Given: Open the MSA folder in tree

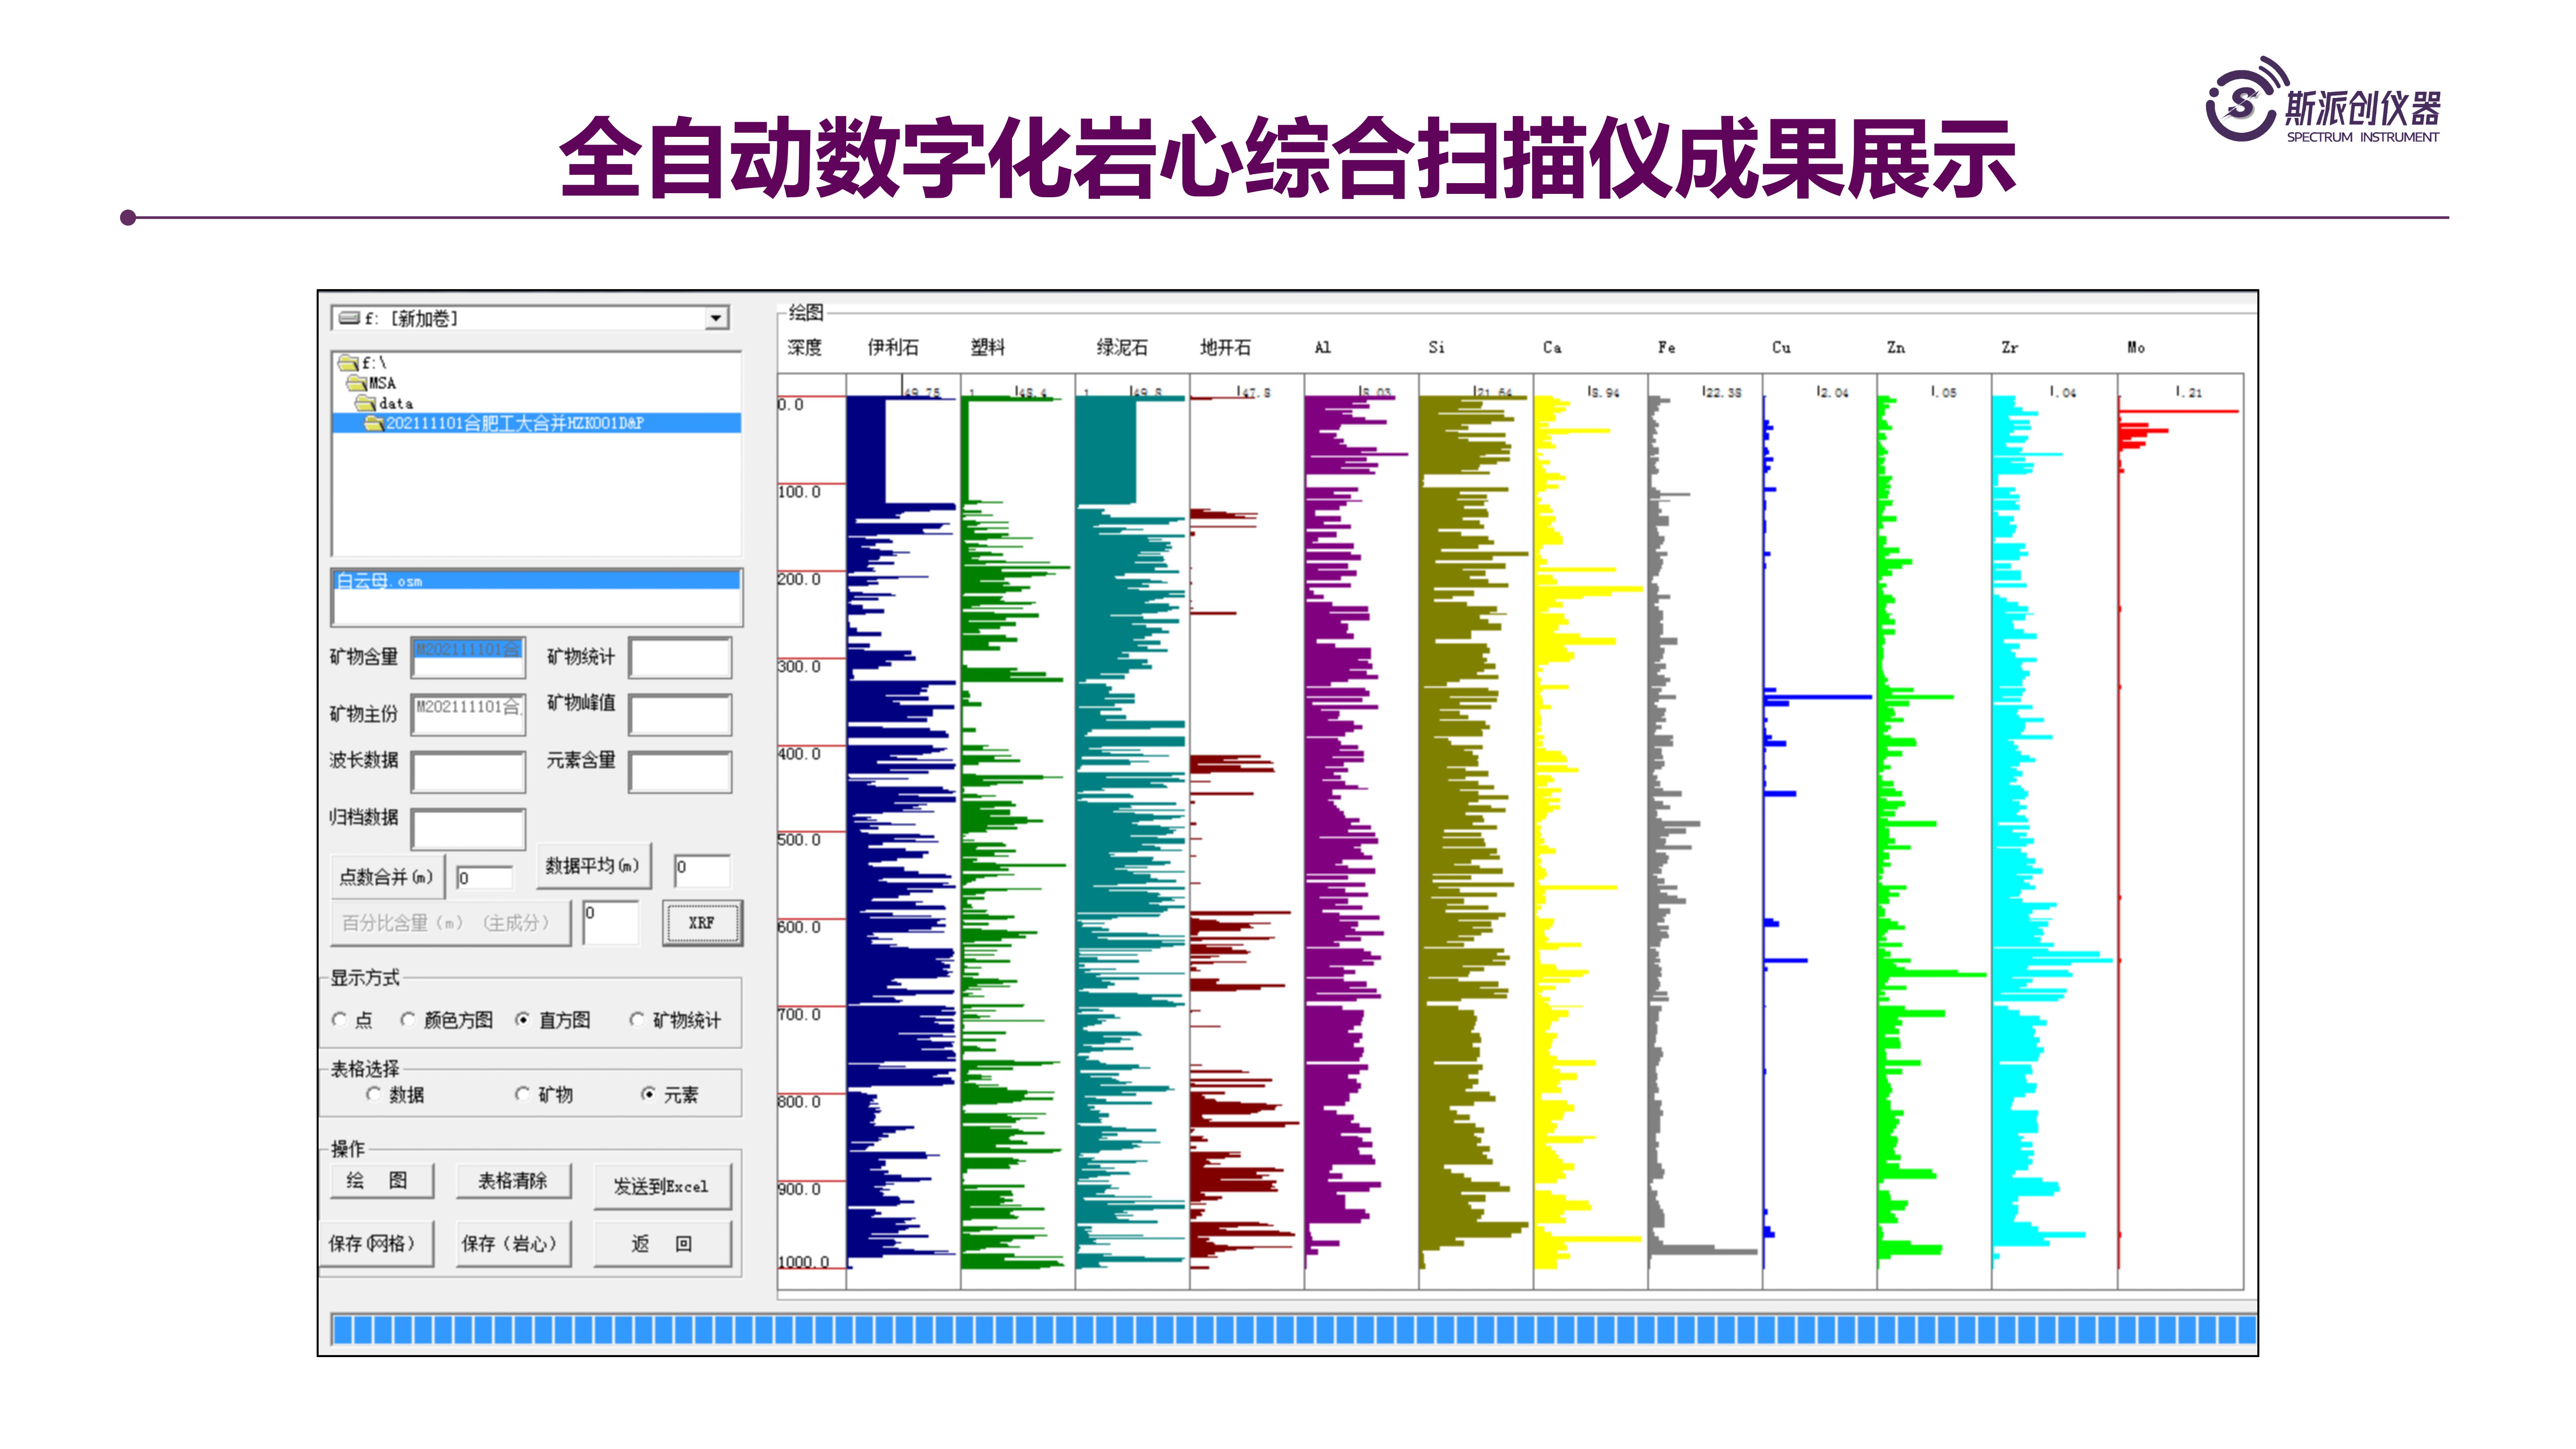Looking at the screenshot, I should tap(371, 383).
